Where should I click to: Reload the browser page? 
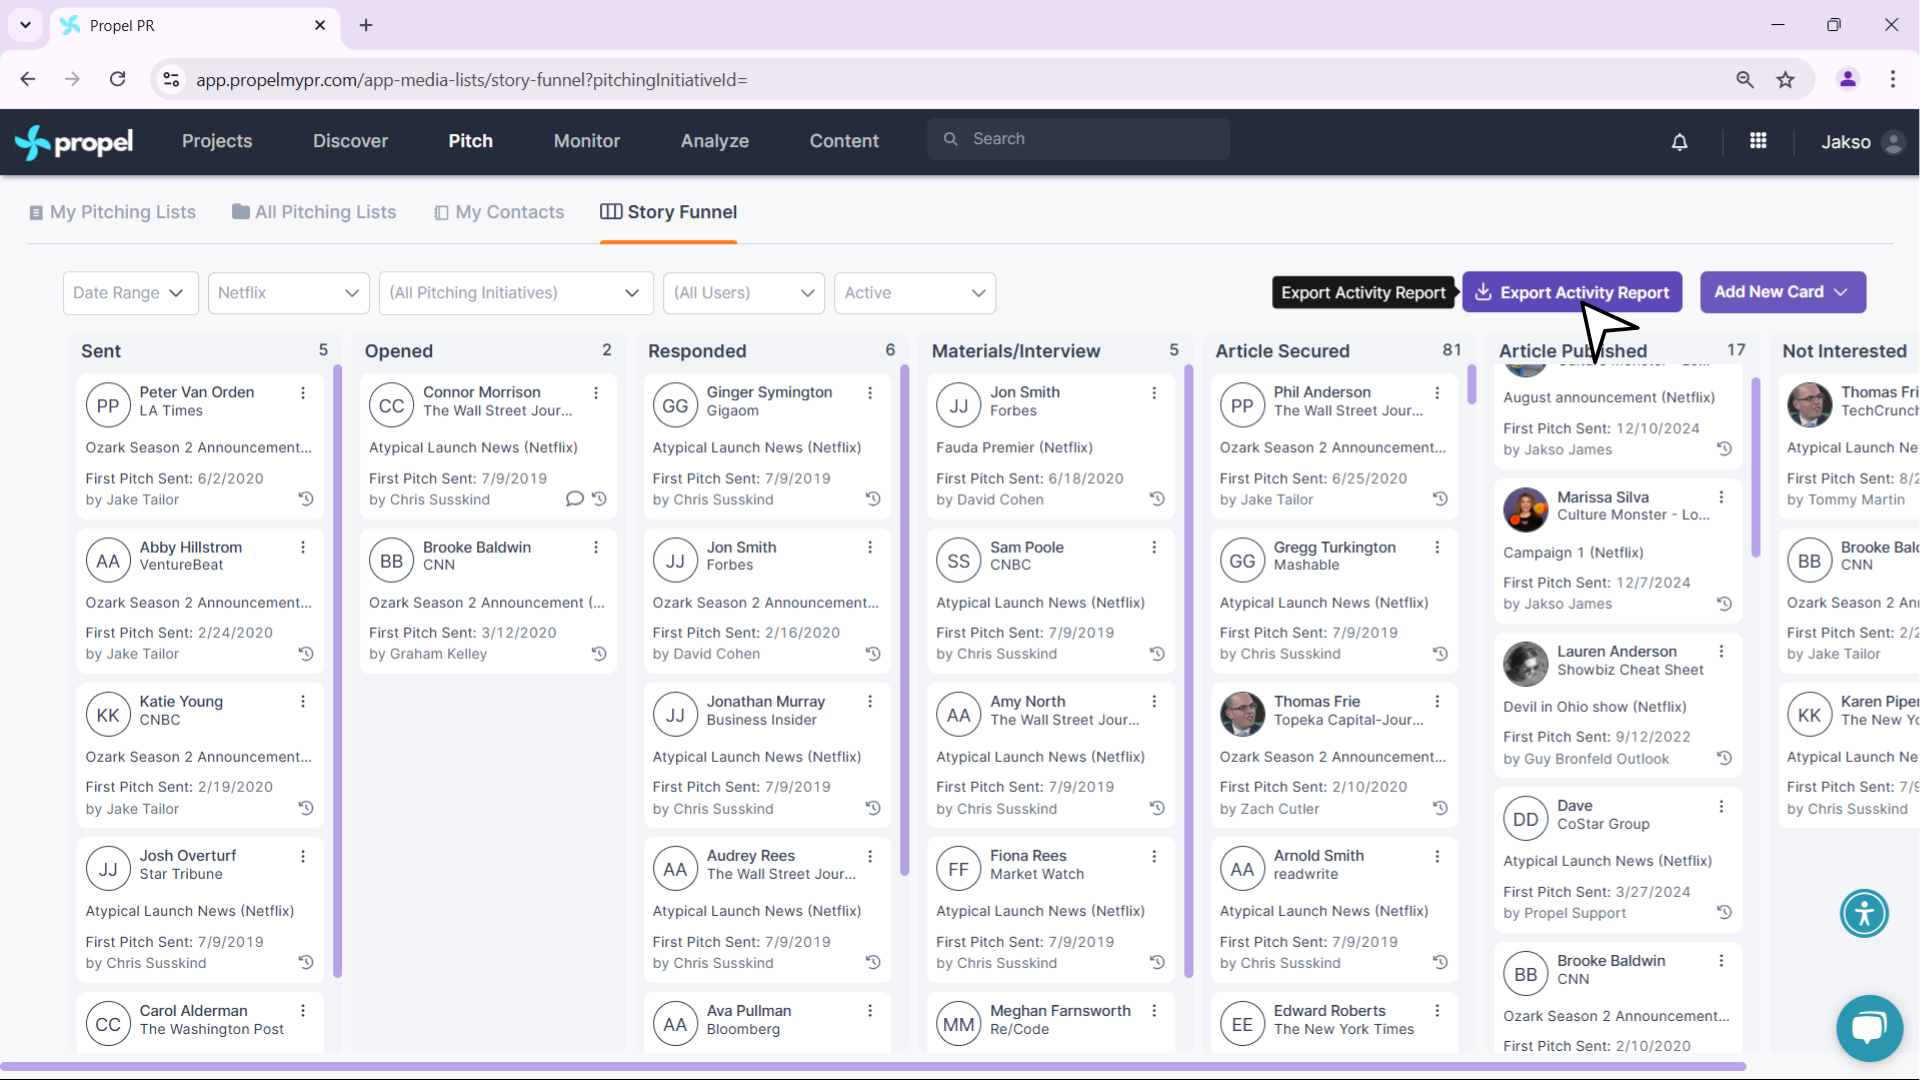tap(118, 79)
